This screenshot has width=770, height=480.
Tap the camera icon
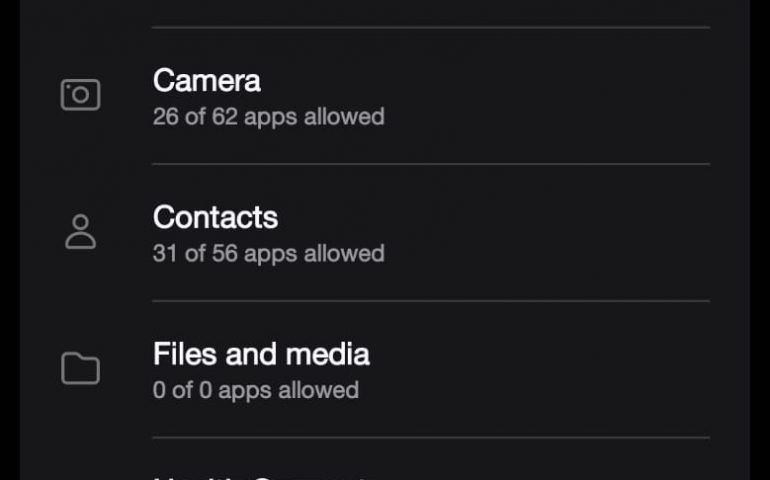pyautogui.click(x=81, y=94)
